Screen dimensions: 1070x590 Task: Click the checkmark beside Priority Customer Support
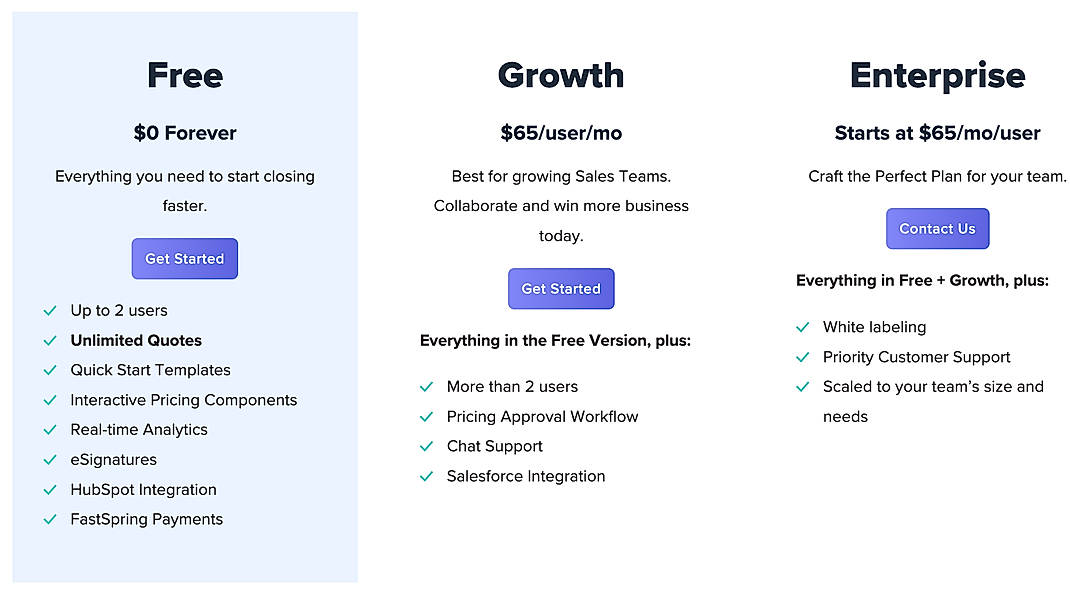click(x=802, y=357)
